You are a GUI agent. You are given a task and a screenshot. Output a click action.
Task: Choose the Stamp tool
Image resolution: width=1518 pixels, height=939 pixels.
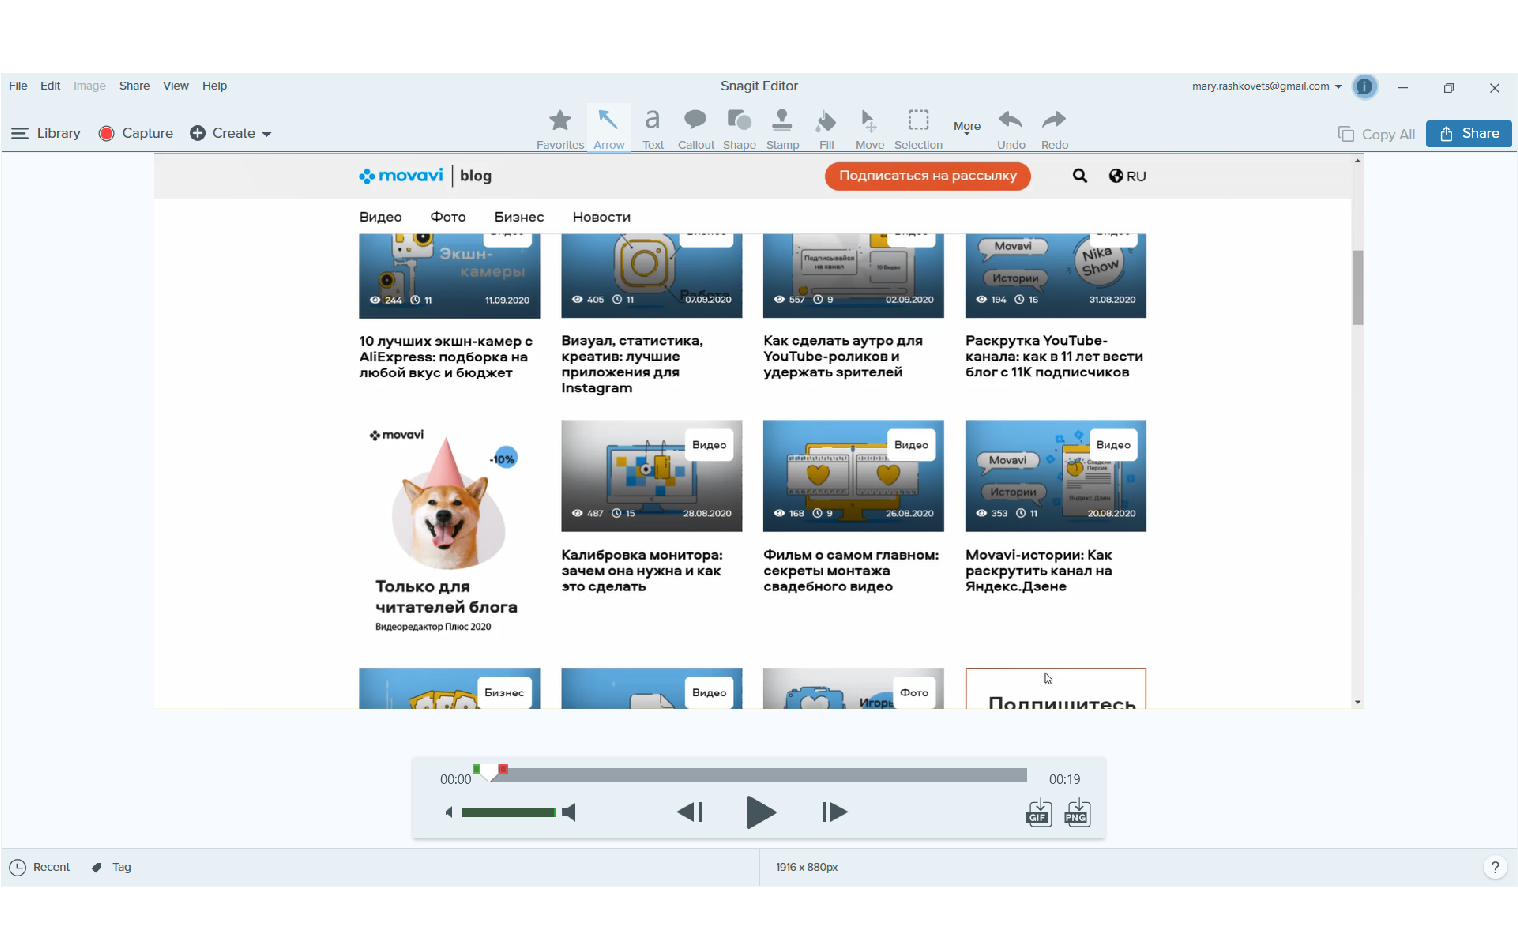point(782,128)
